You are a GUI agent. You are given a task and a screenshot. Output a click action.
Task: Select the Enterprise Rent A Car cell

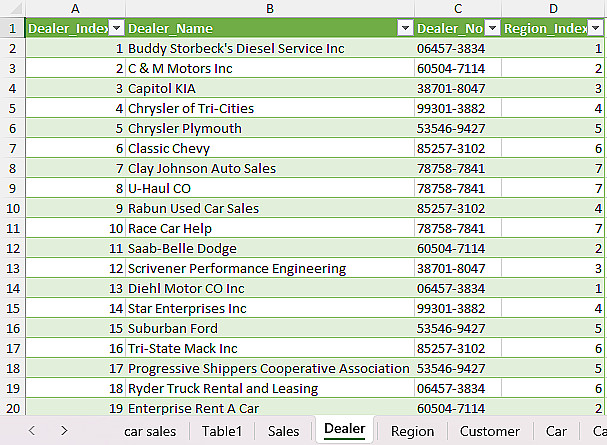click(270, 408)
